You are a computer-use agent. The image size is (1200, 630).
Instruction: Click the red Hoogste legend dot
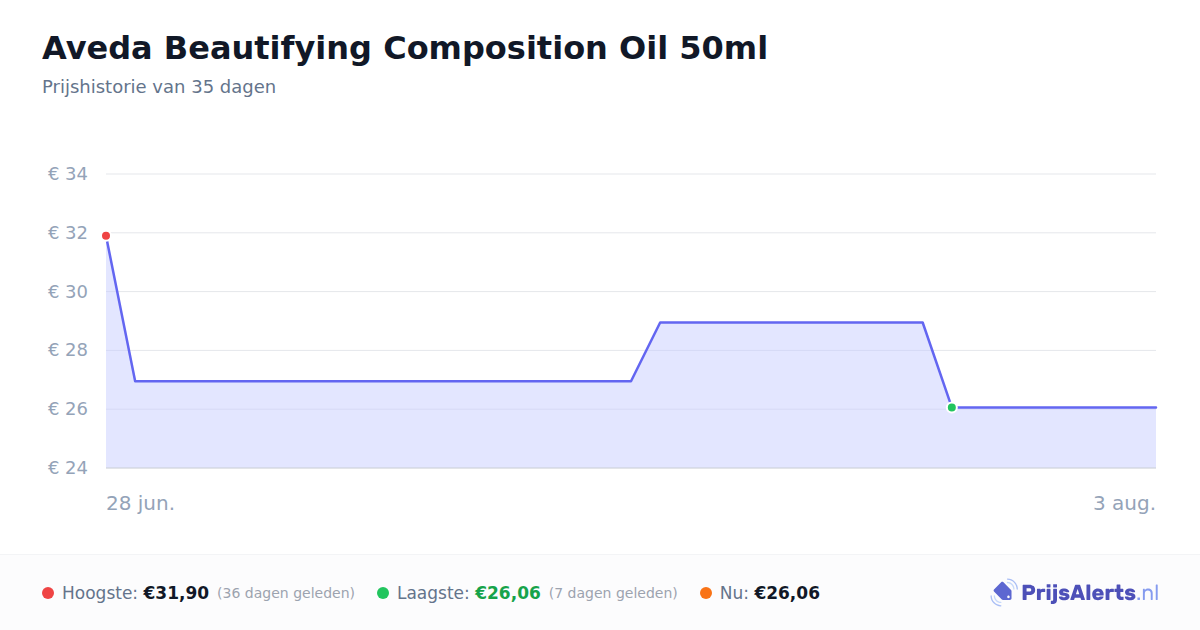(48, 593)
